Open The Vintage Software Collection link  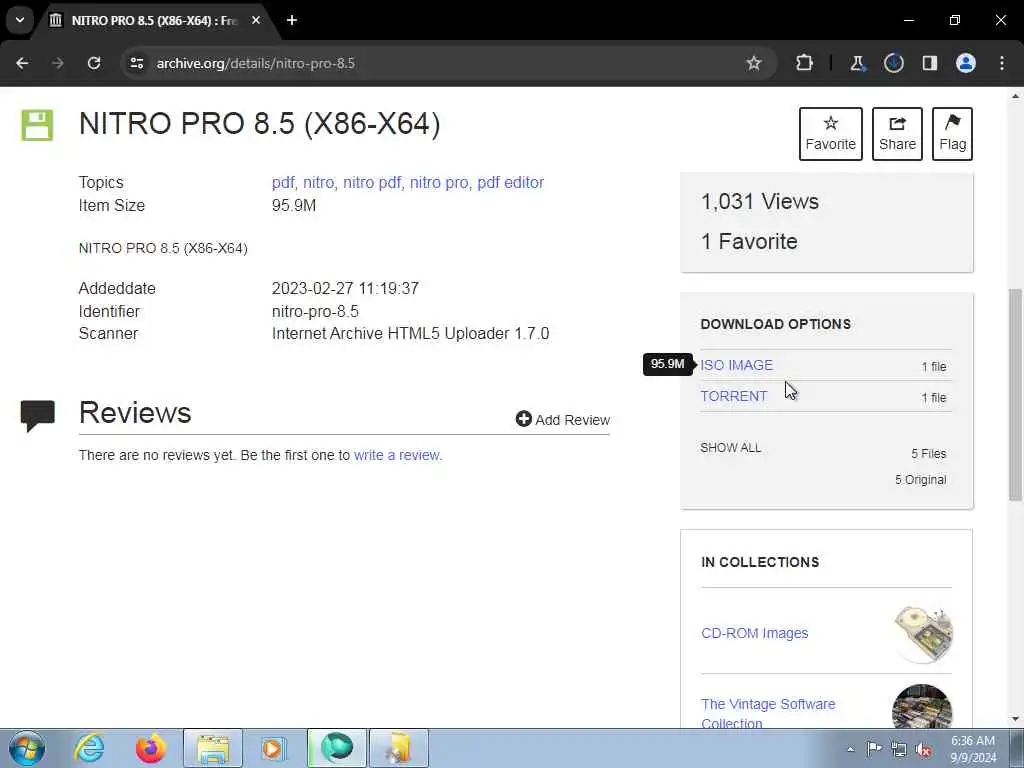pyautogui.click(x=768, y=714)
